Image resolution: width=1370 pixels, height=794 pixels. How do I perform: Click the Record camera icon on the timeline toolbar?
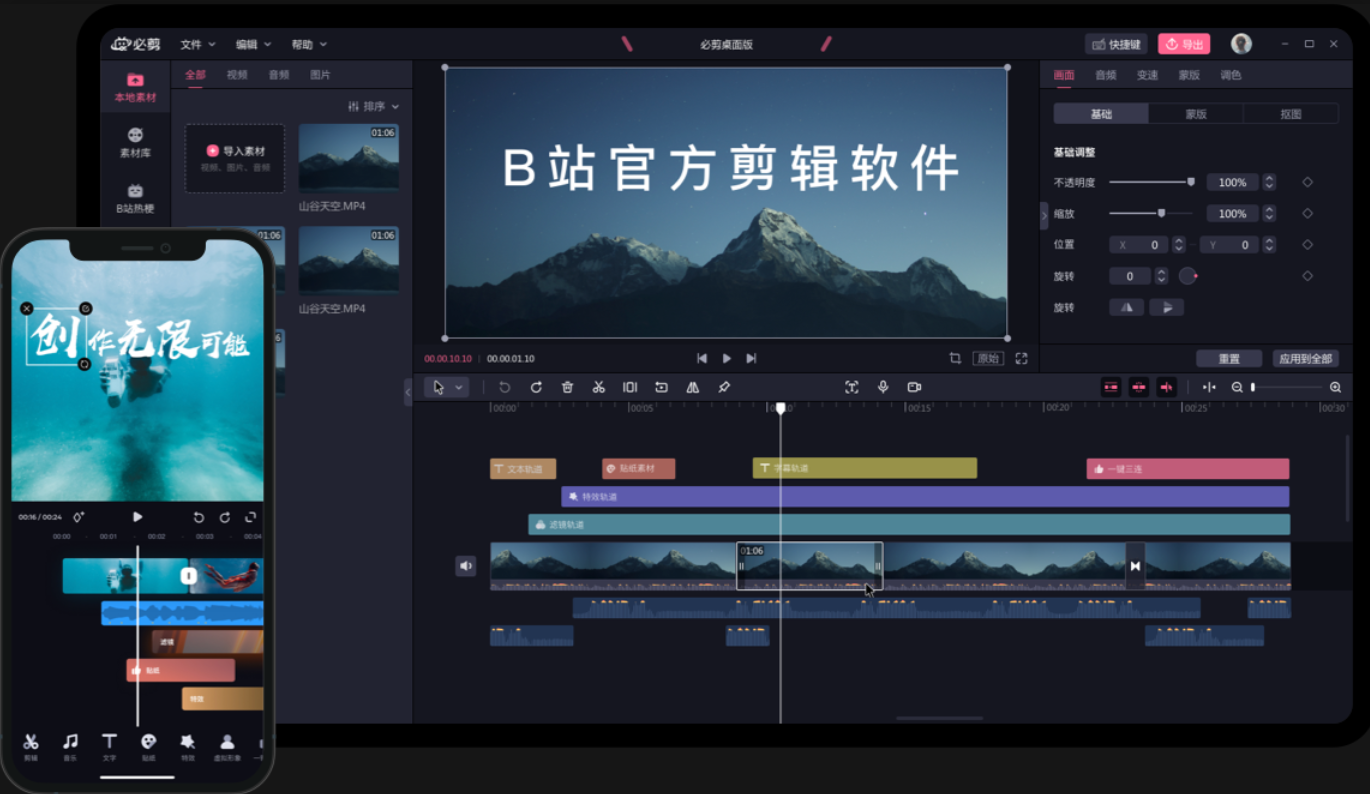[913, 387]
